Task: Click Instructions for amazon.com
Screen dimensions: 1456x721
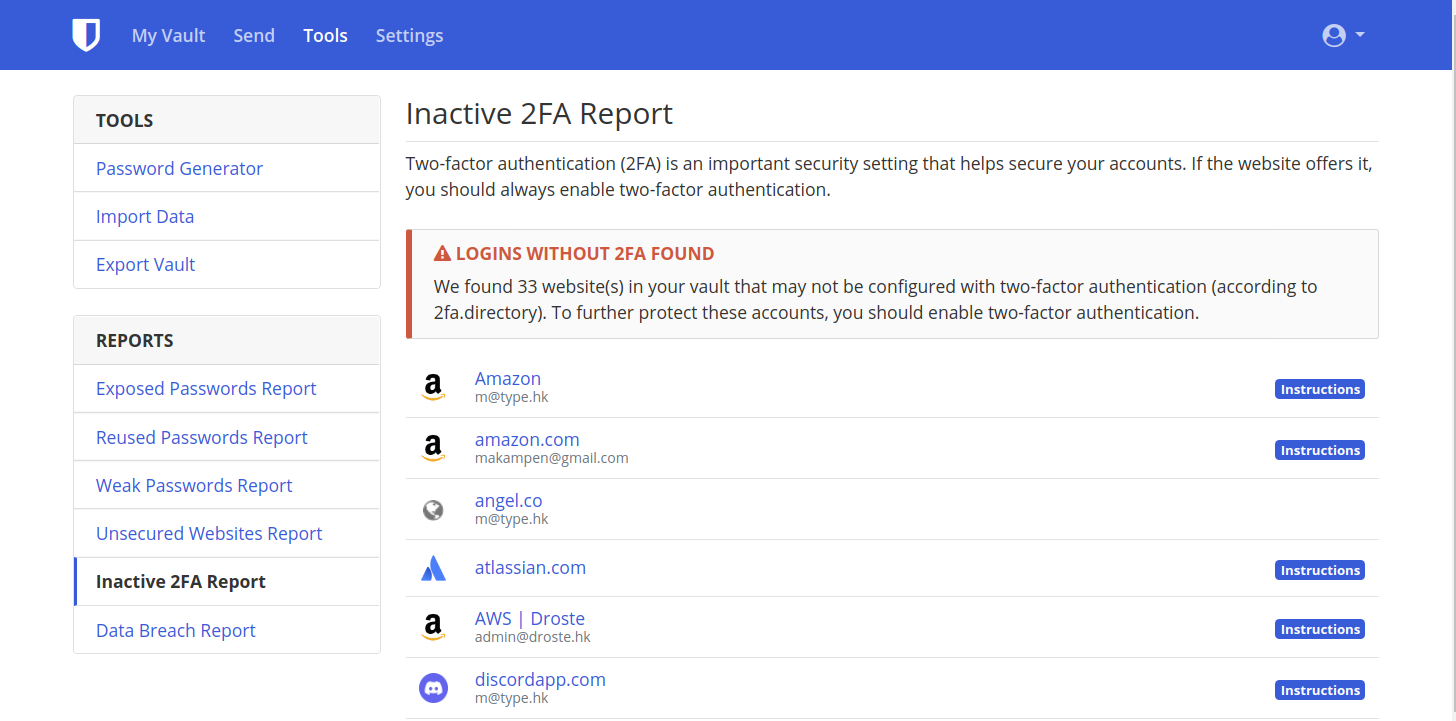Action: tap(1320, 450)
